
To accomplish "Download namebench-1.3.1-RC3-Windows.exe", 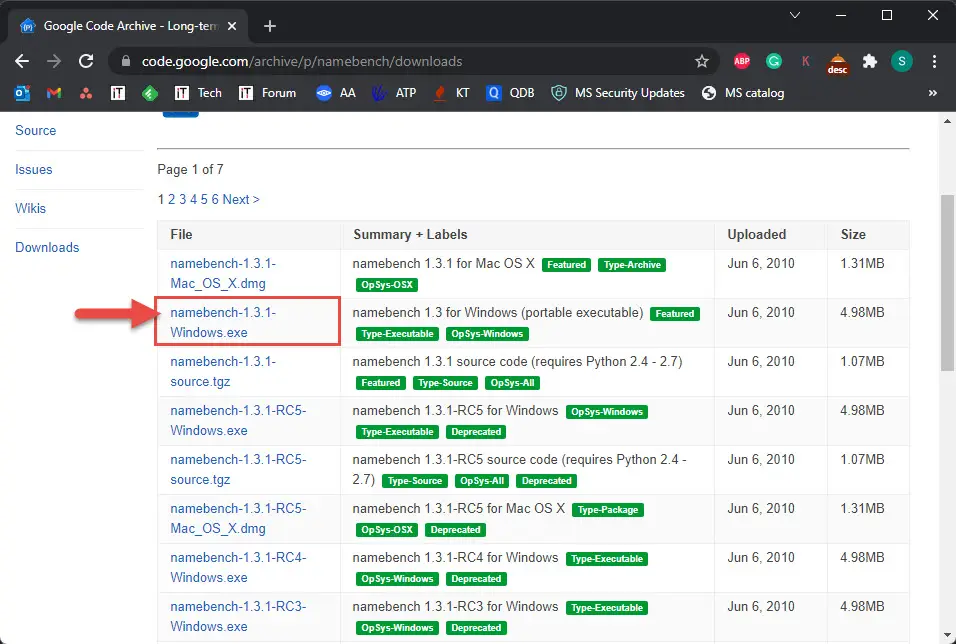I will [x=238, y=617].
